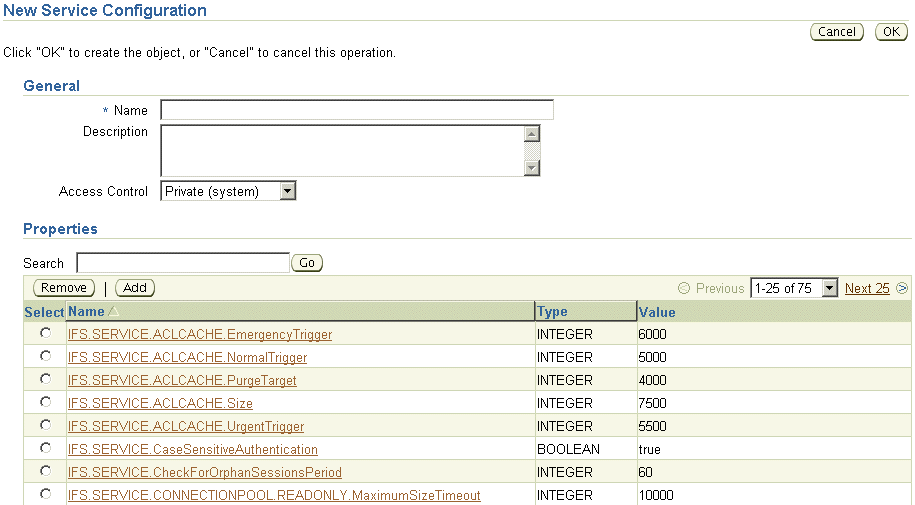Image resolution: width=915 pixels, height=505 pixels.
Task: Click the Add property button
Action: tap(135, 288)
